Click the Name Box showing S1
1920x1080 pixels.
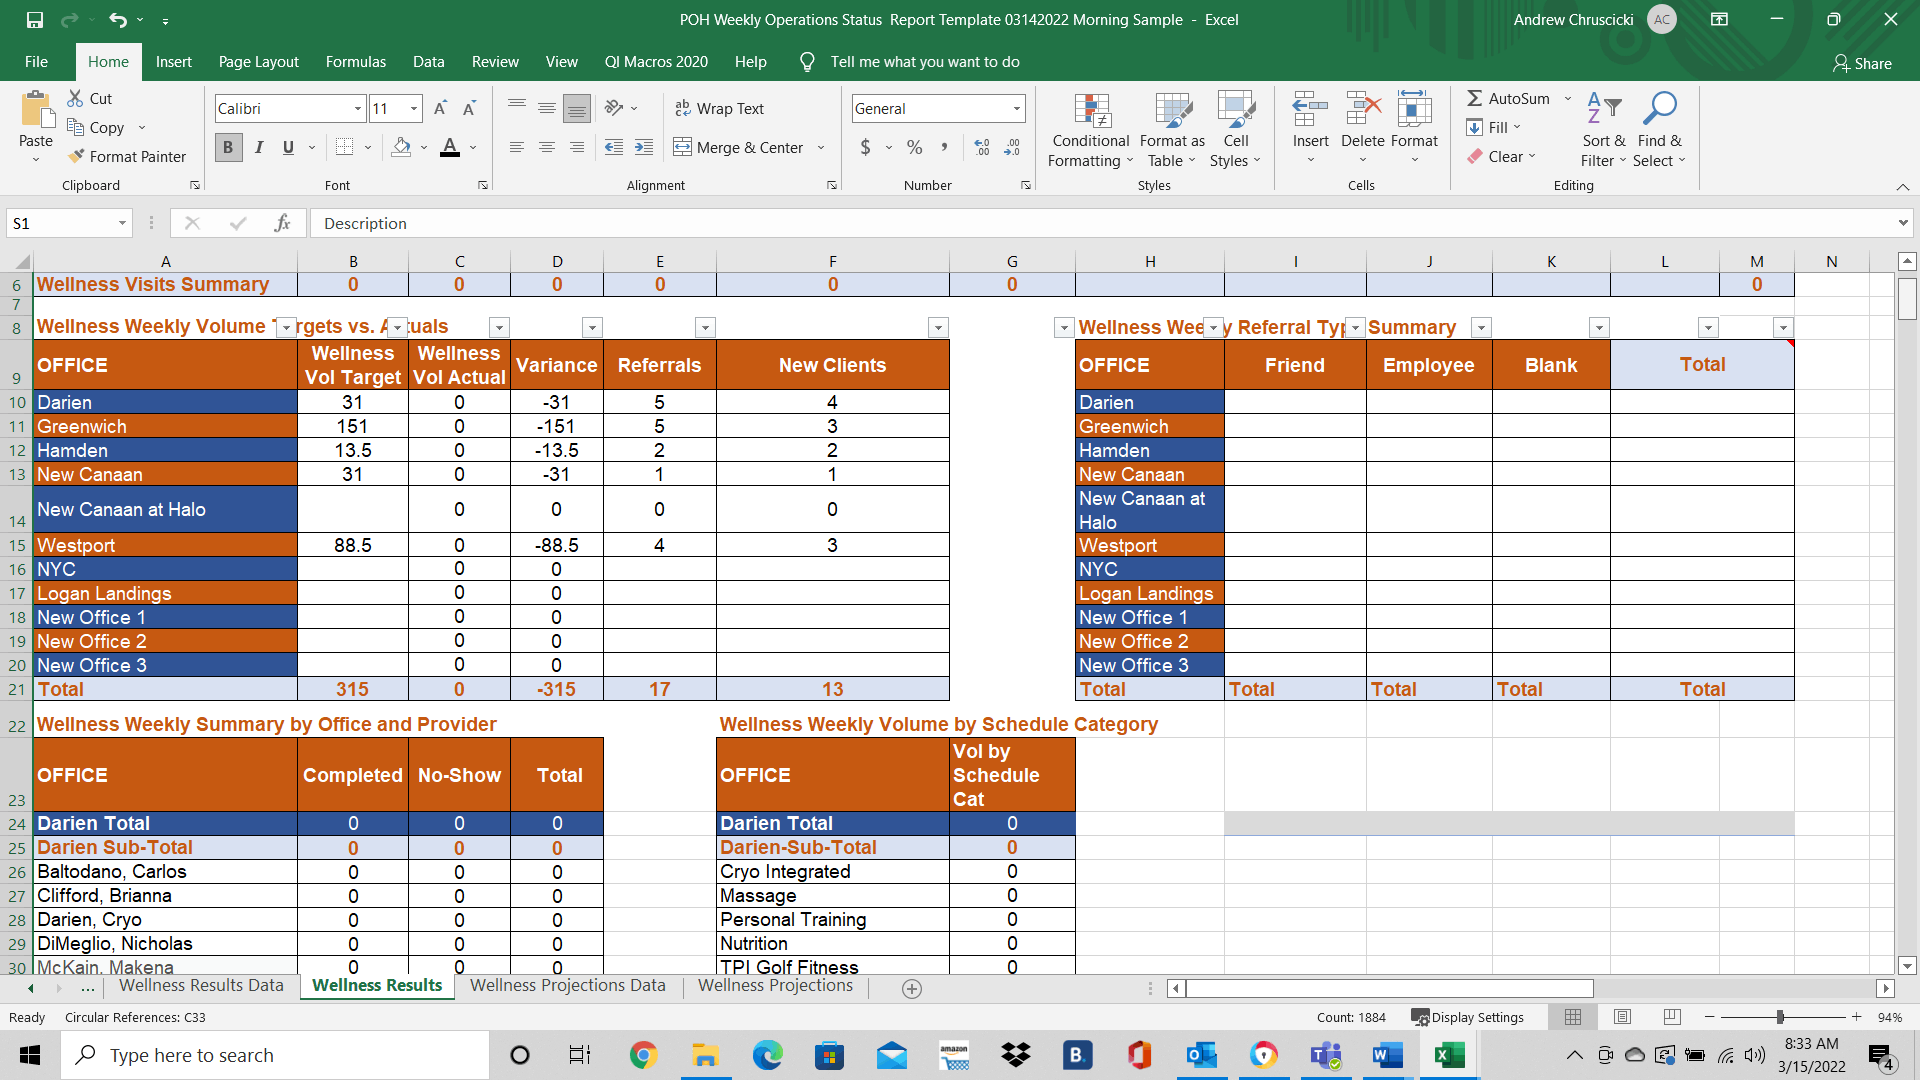click(60, 223)
